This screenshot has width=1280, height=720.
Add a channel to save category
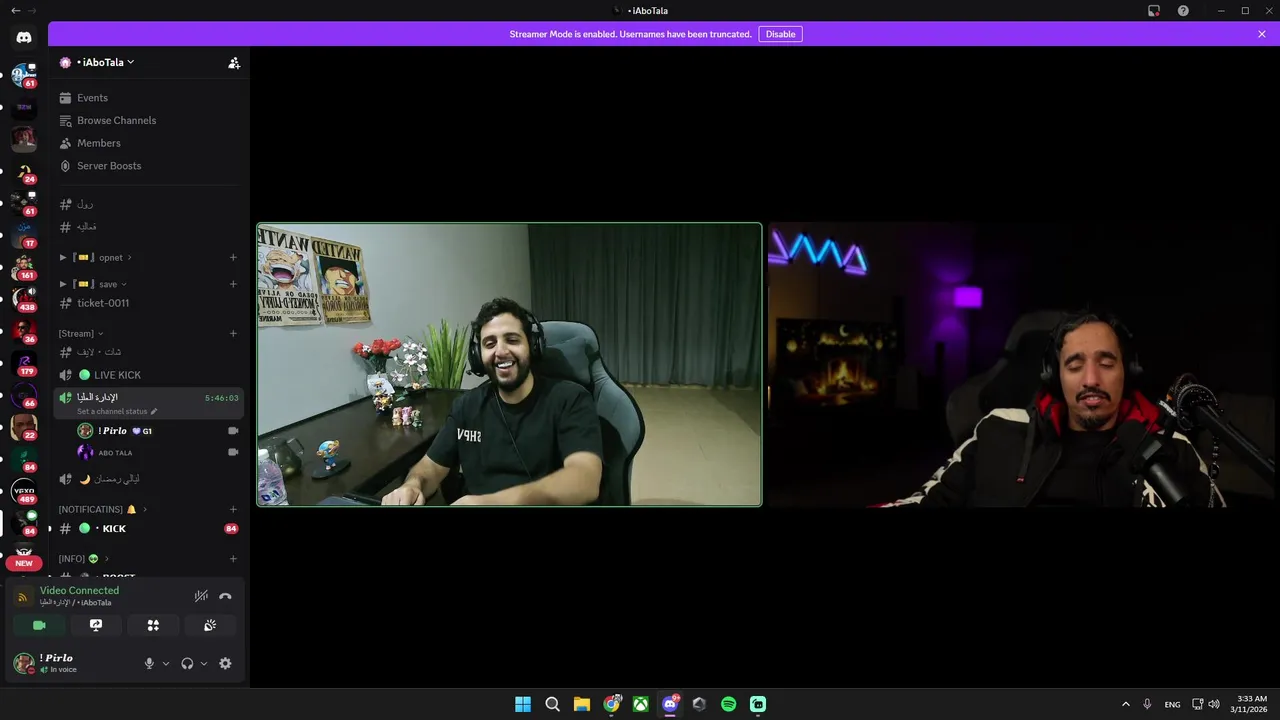[x=233, y=284]
